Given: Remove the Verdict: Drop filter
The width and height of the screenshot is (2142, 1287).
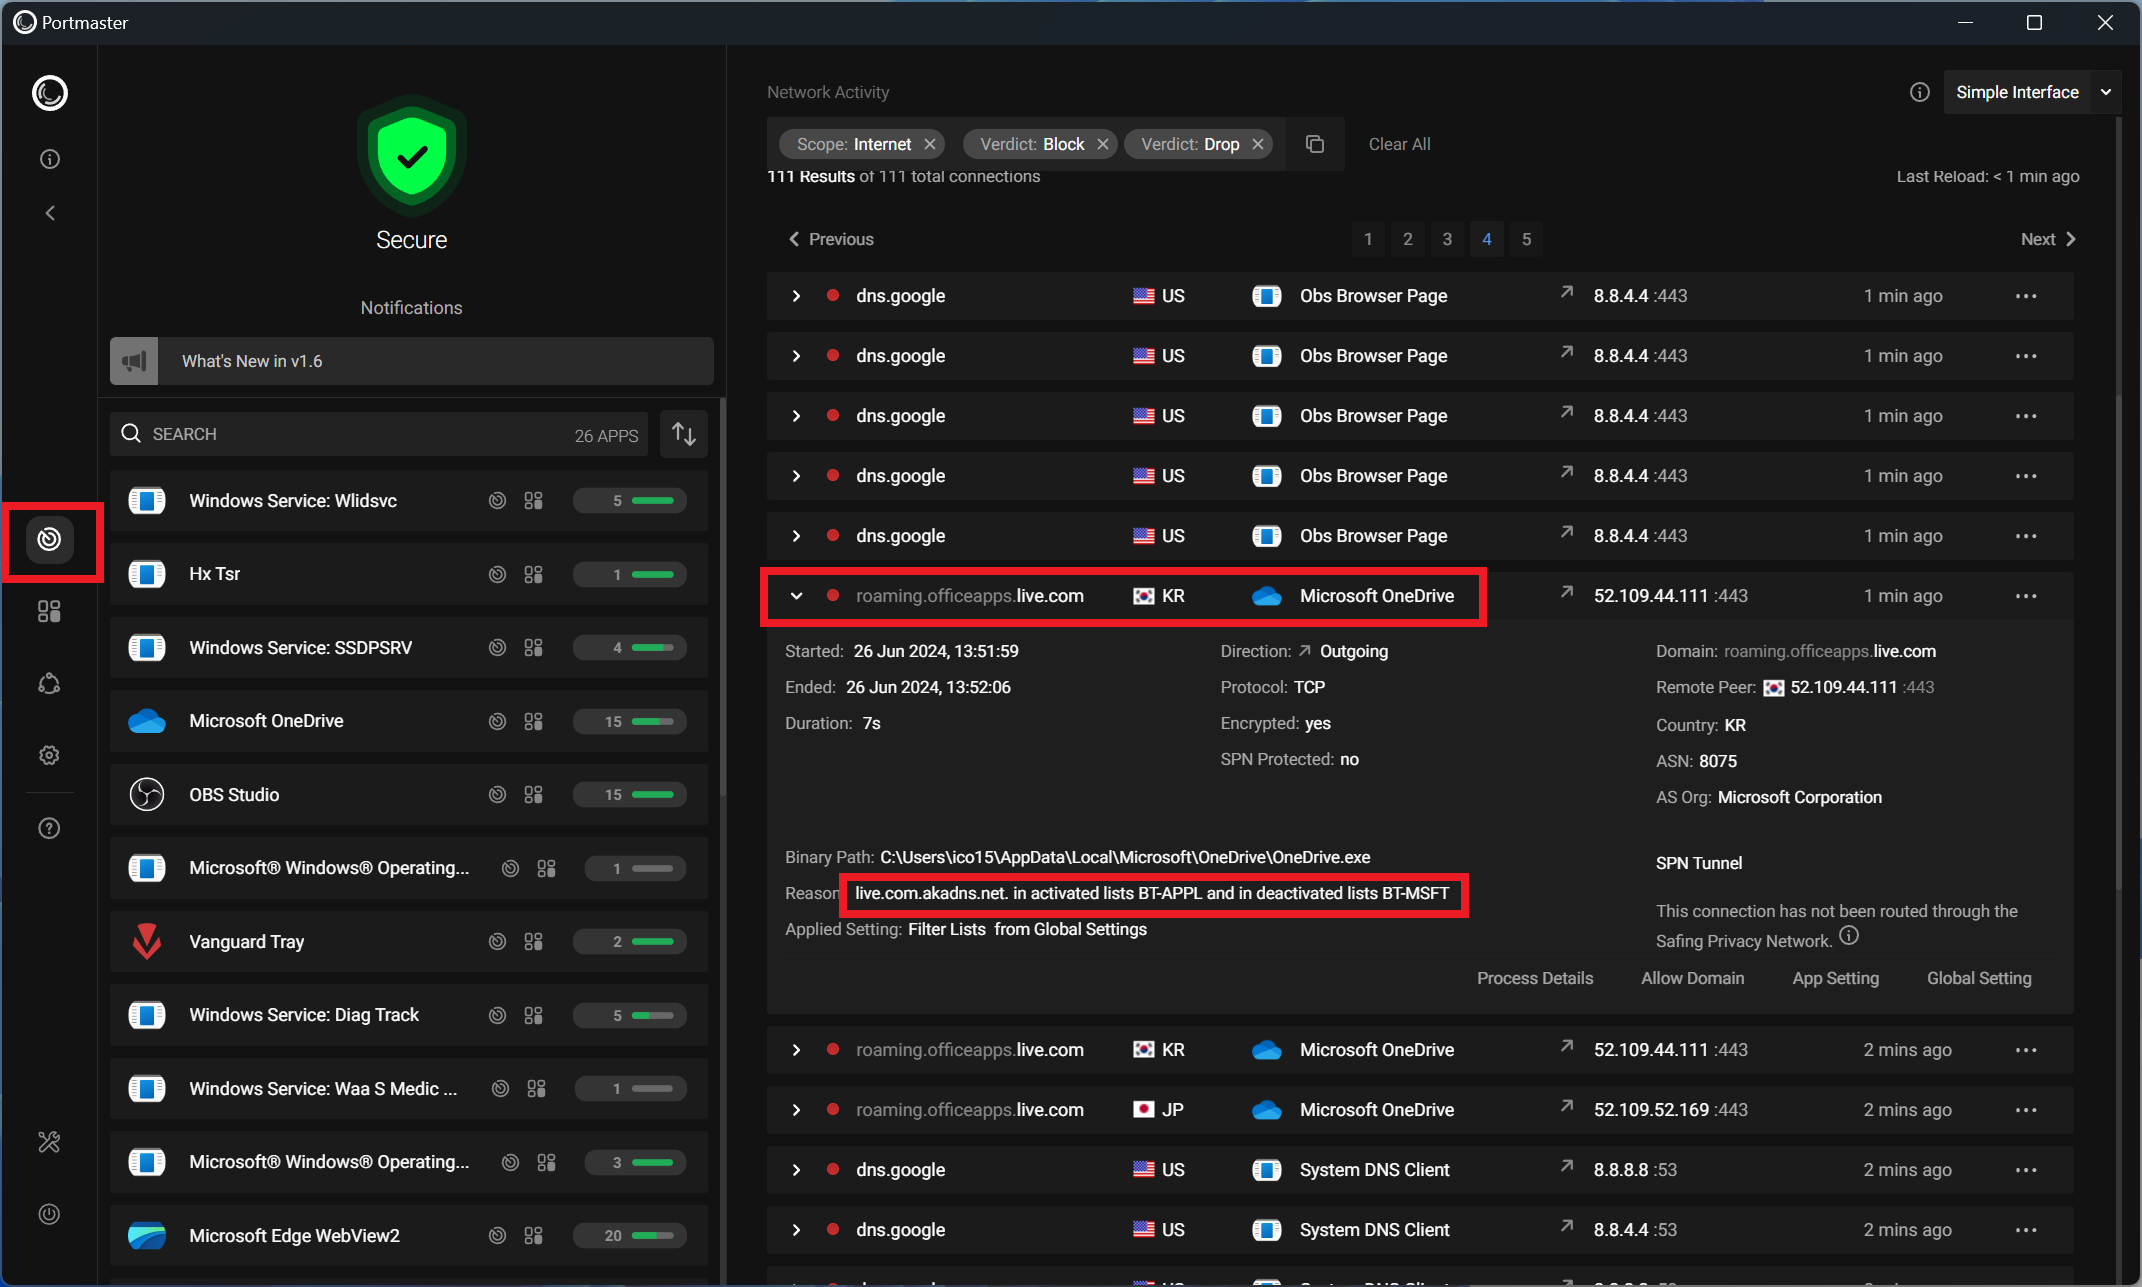Looking at the screenshot, I should [1258, 144].
